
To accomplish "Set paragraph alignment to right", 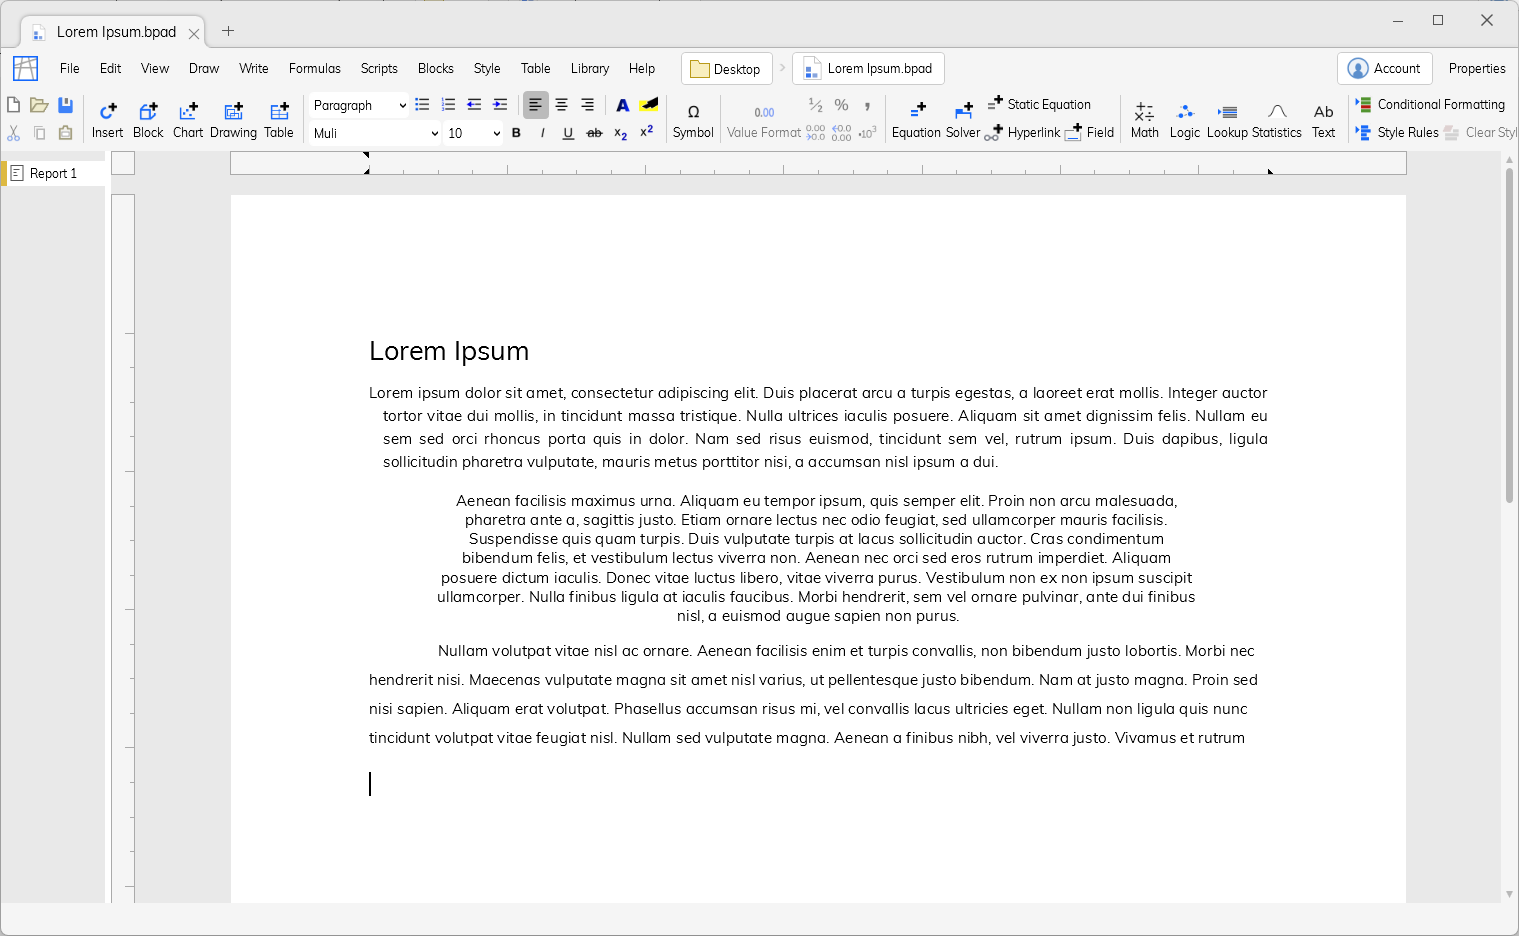I will point(588,105).
